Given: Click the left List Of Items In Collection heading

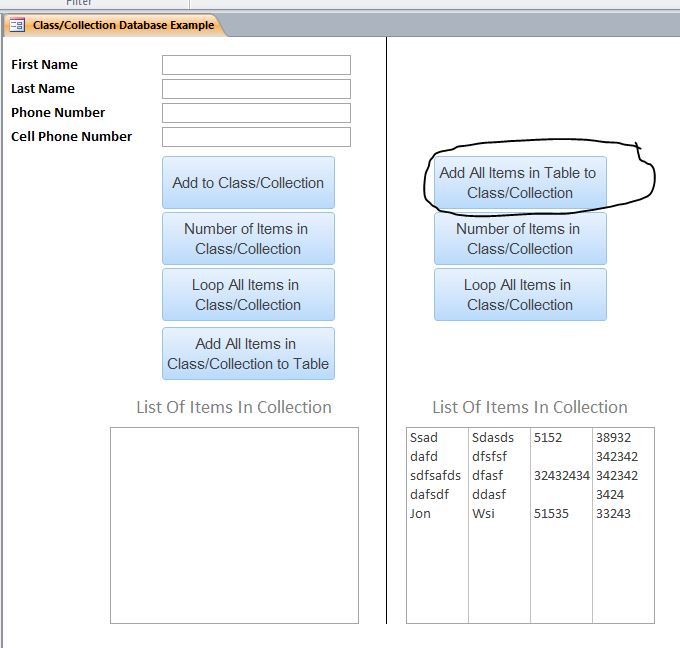Looking at the screenshot, I should (x=234, y=407).
